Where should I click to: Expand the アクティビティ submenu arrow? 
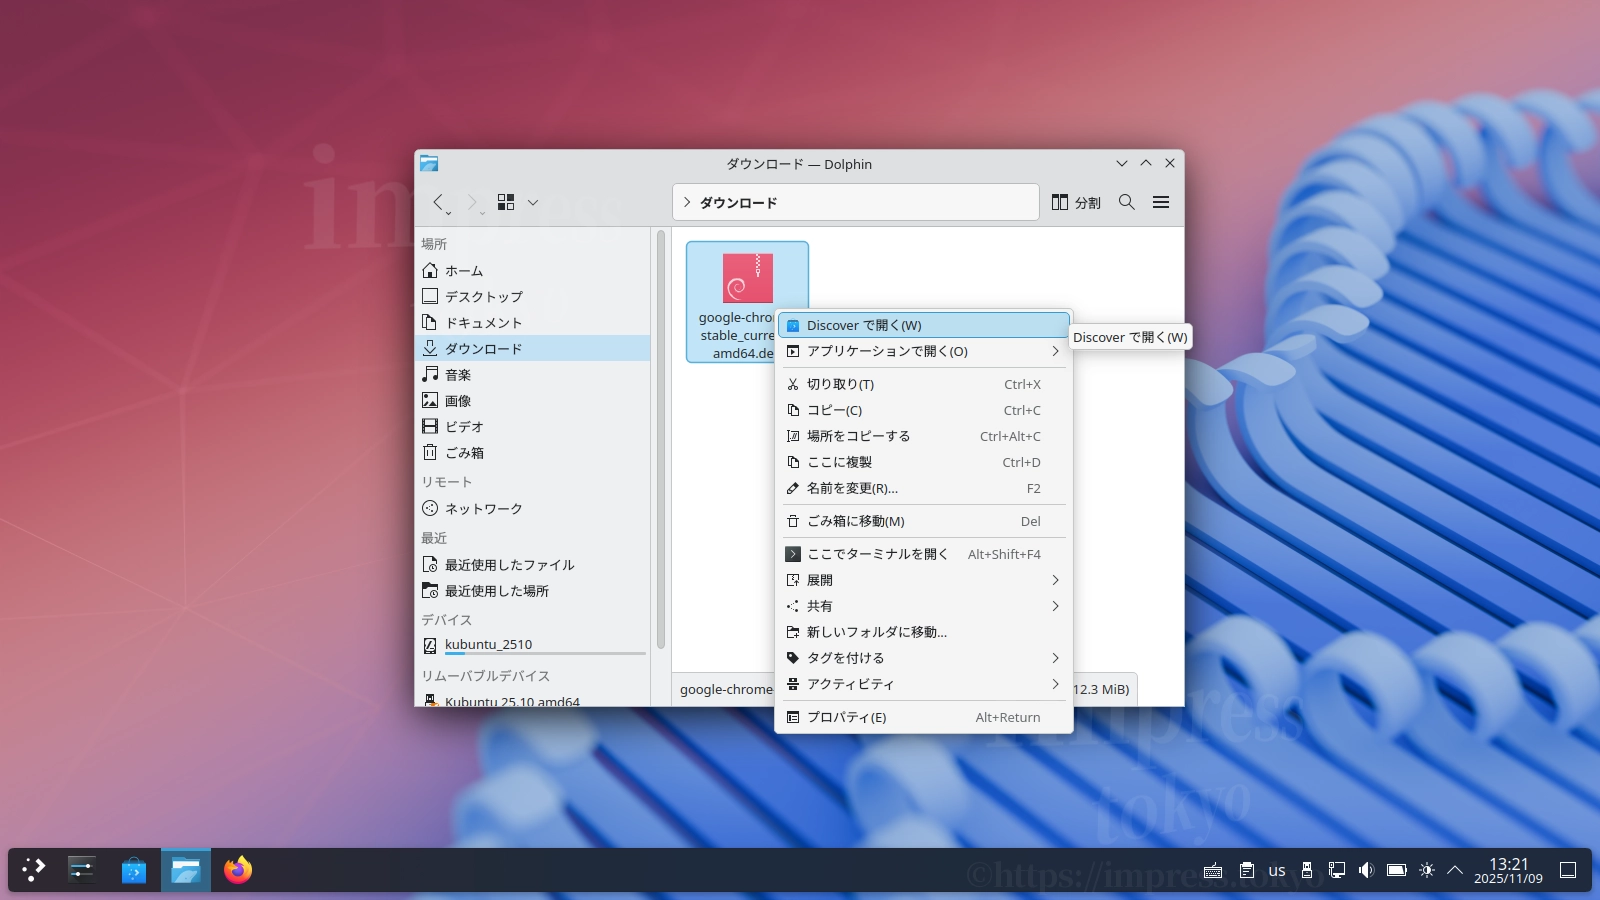tap(1055, 684)
